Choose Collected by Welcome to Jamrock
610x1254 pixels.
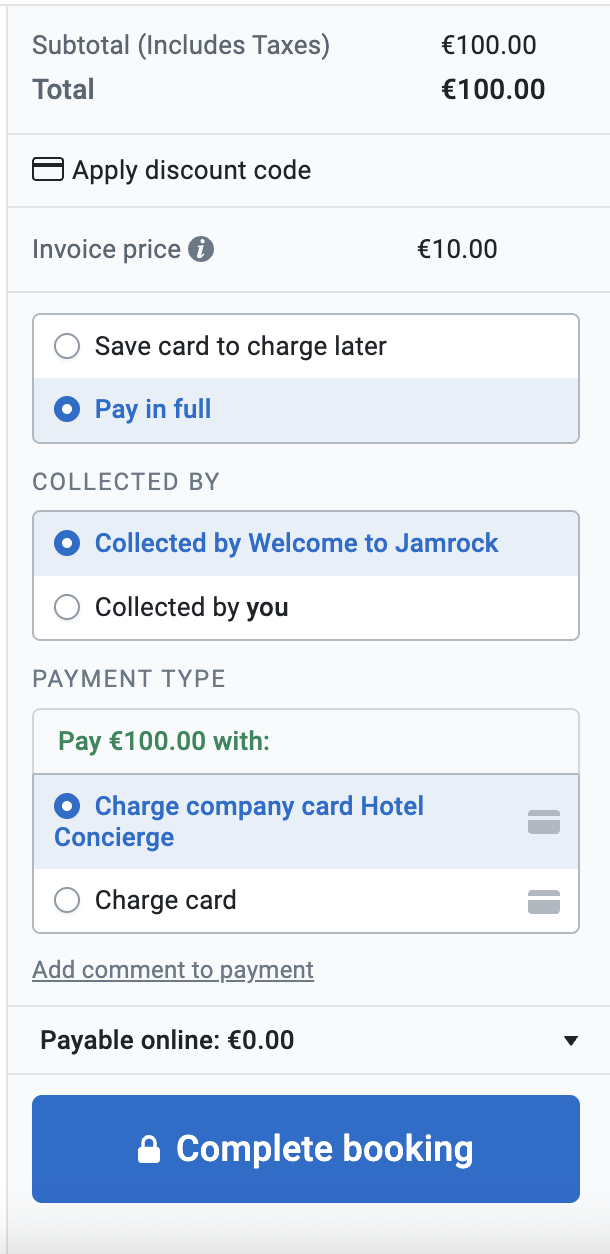[67, 544]
